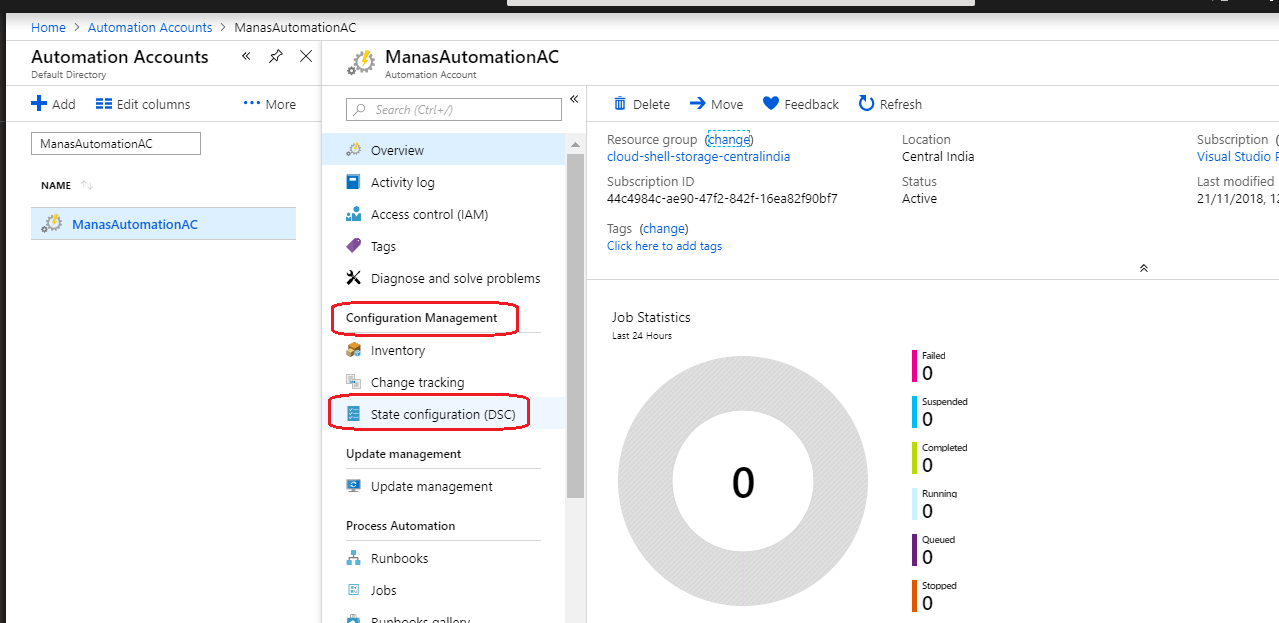Viewport: 1279px width, 623px height.
Task: Go to Home via breadcrumb
Action: point(48,27)
